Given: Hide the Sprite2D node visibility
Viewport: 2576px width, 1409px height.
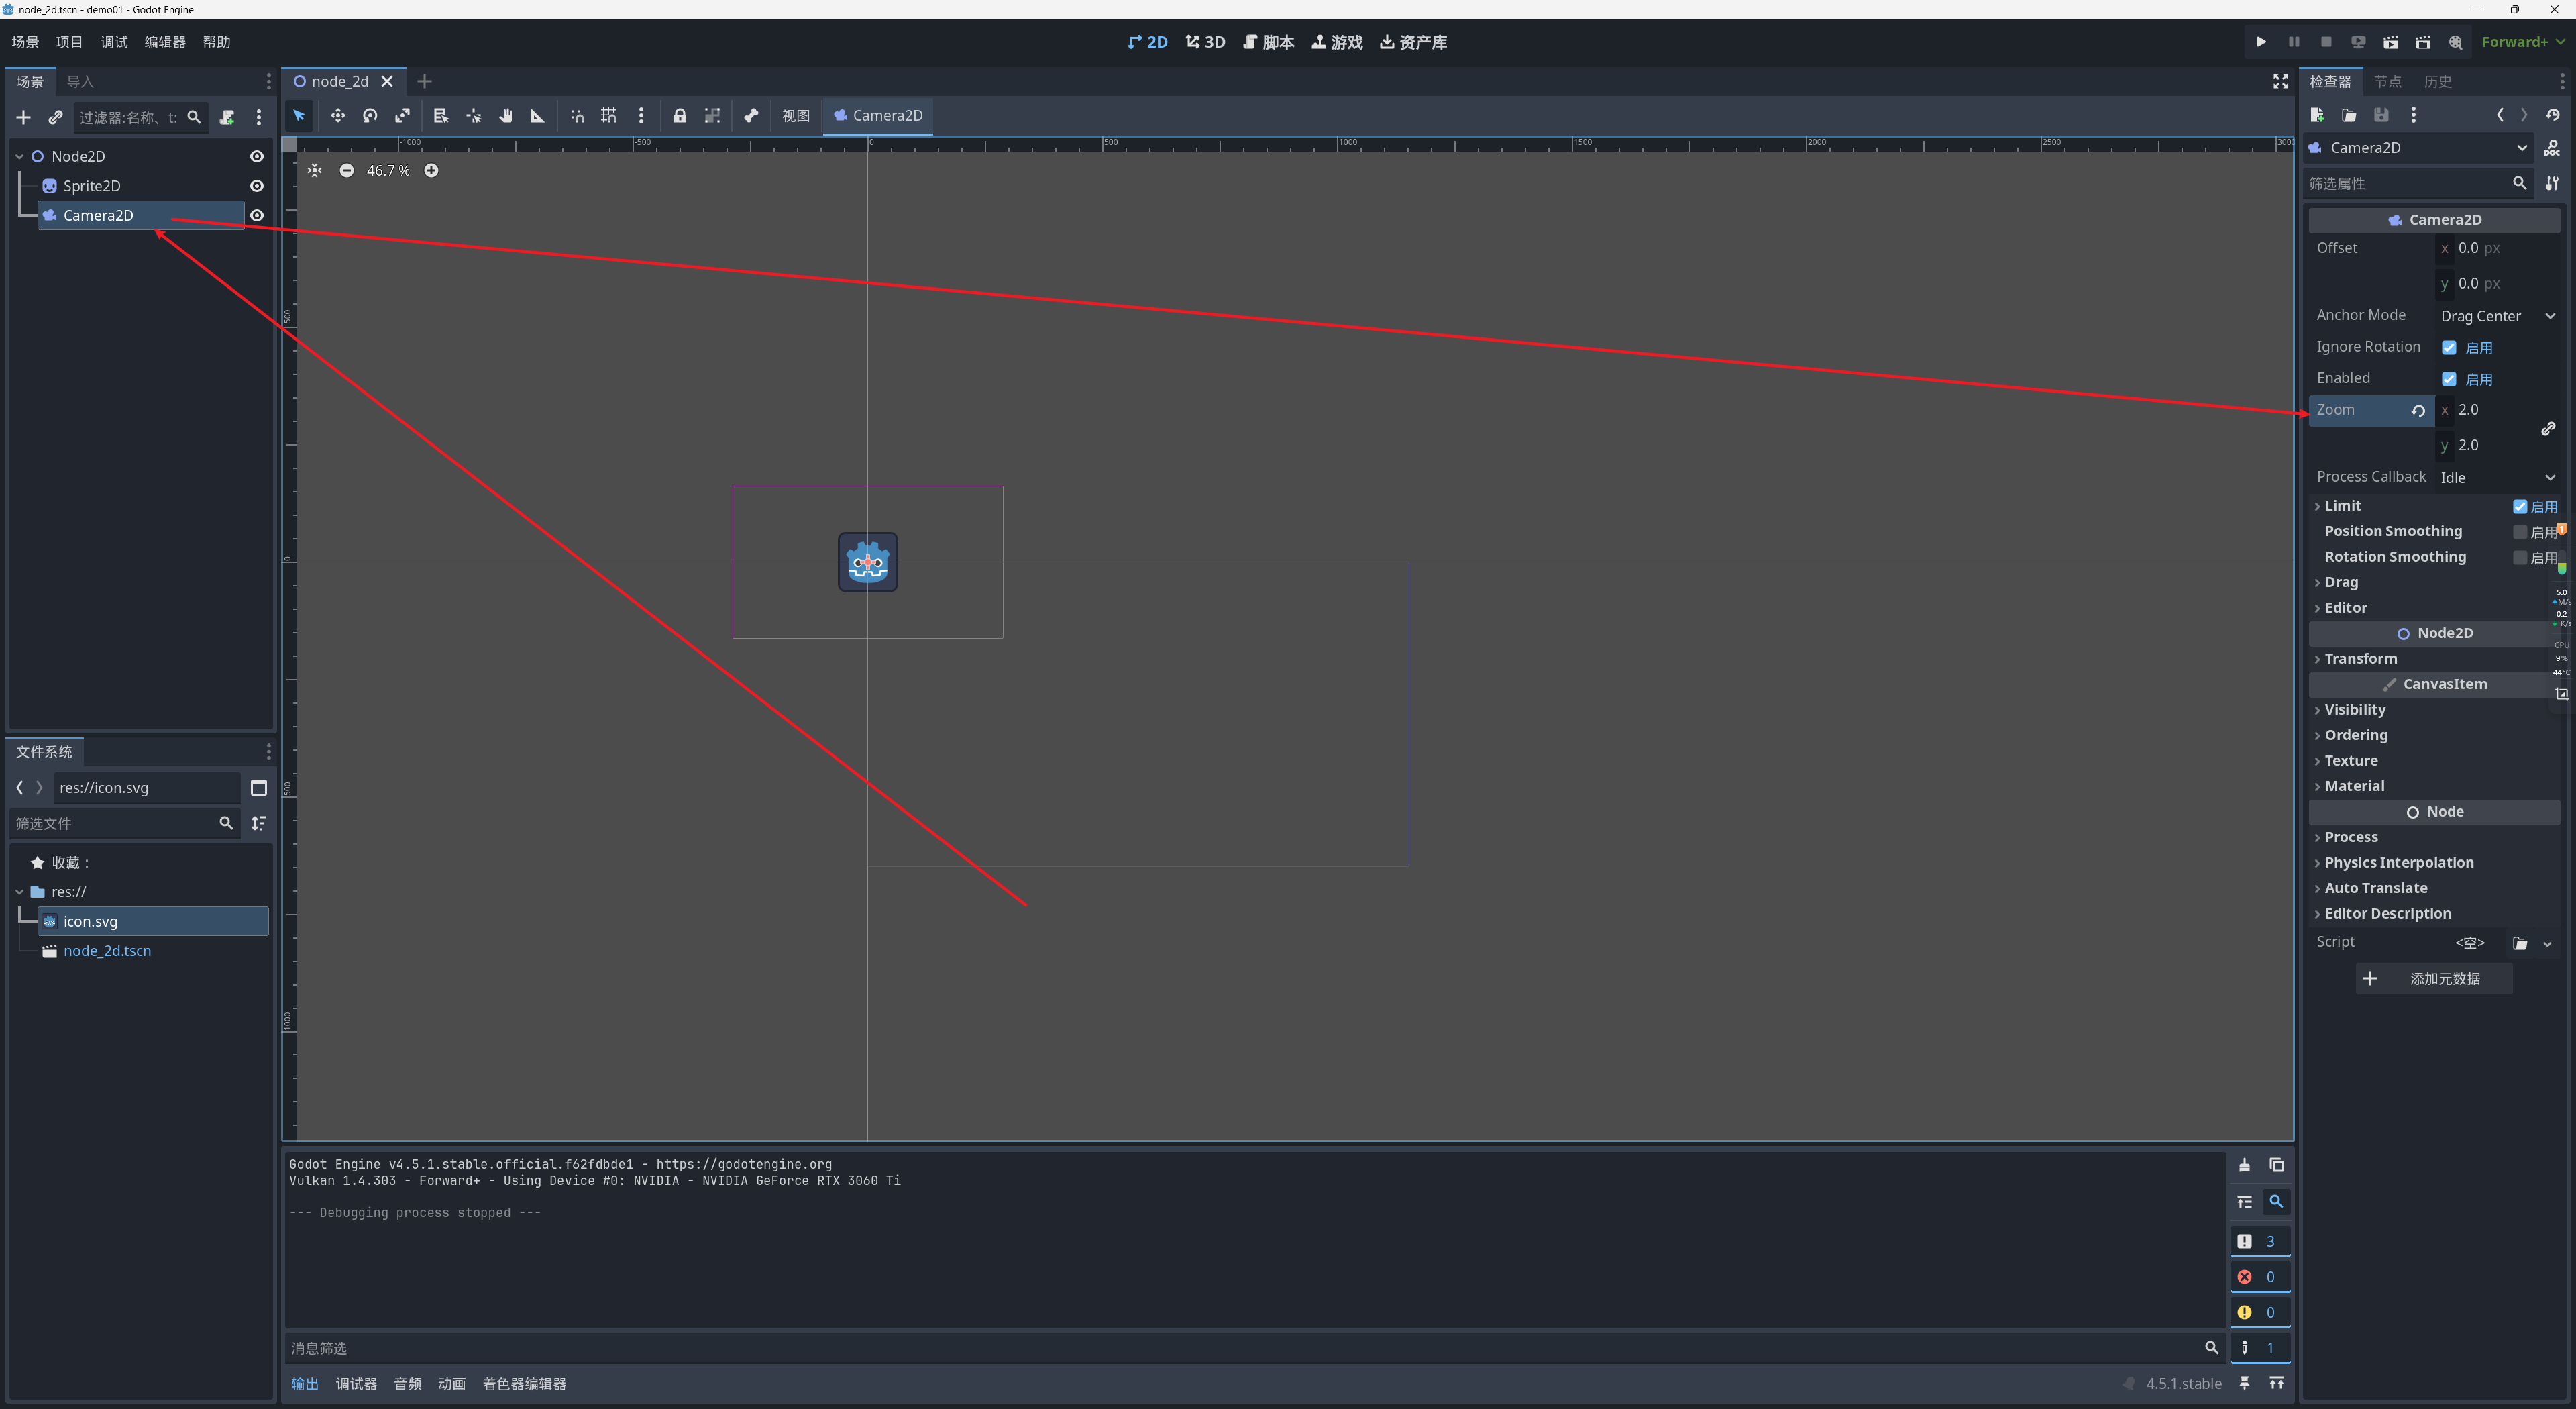Looking at the screenshot, I should (x=256, y=186).
